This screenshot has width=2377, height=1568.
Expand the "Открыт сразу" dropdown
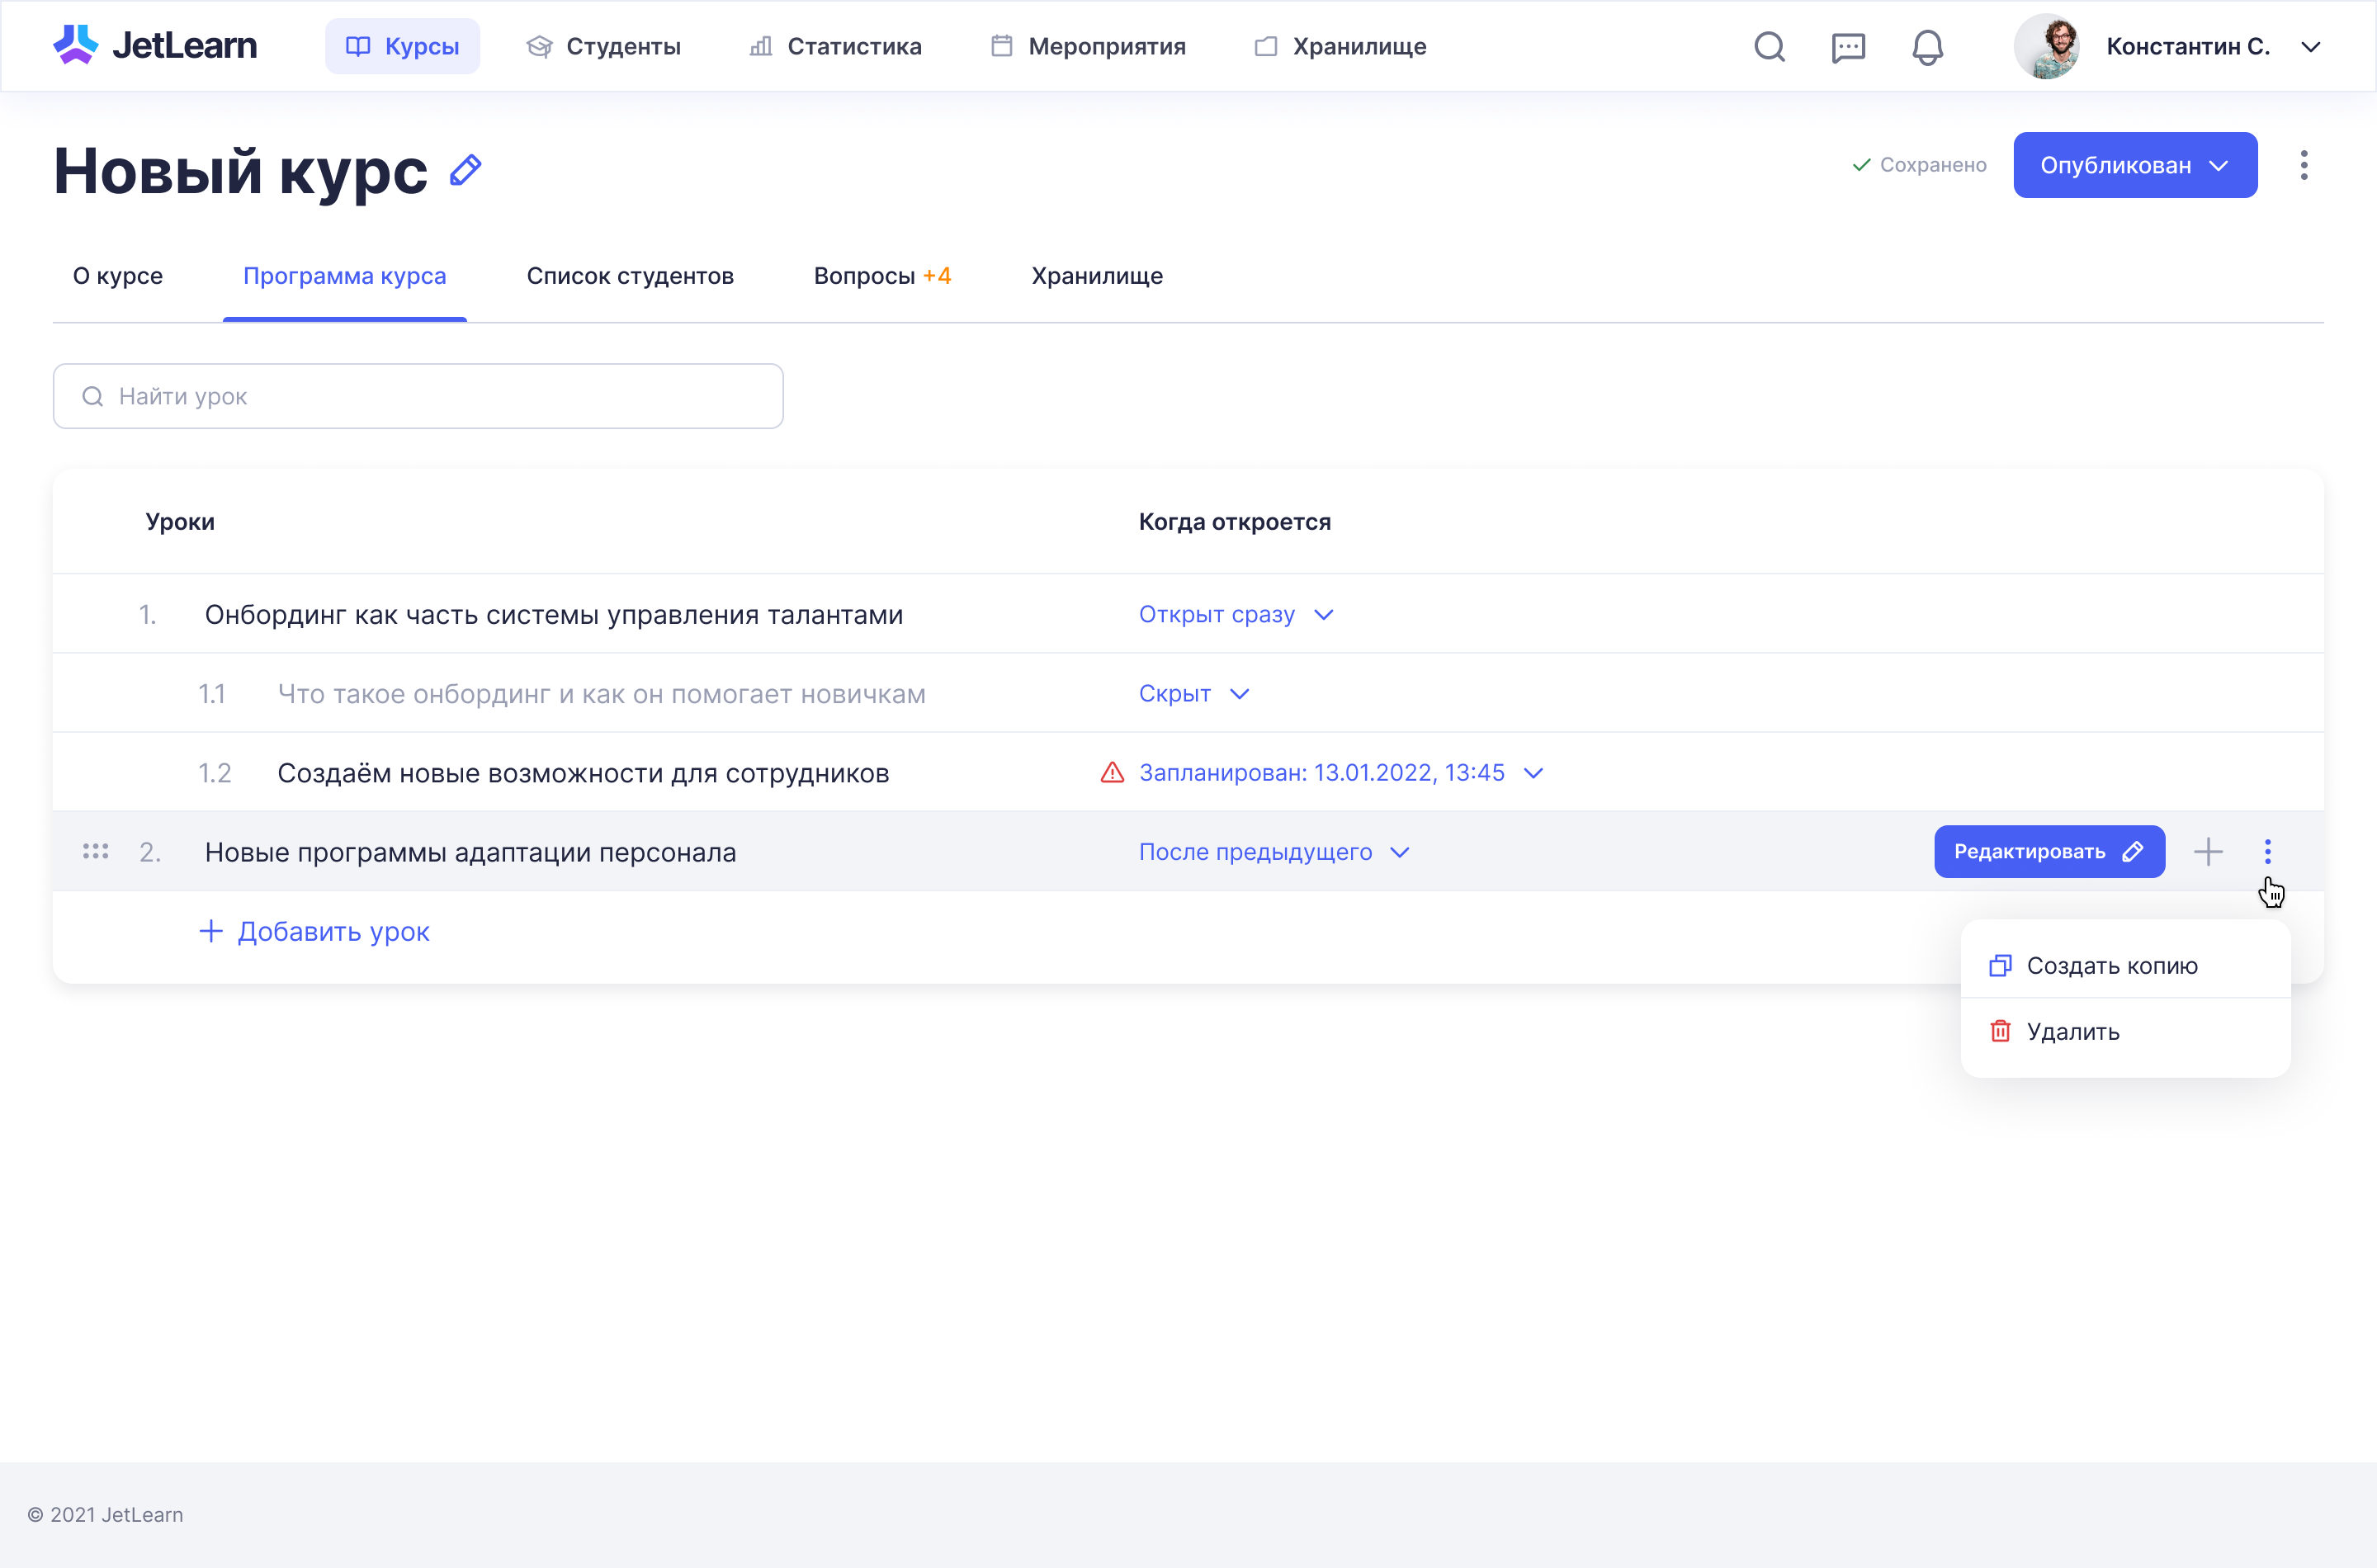pyautogui.click(x=1236, y=614)
